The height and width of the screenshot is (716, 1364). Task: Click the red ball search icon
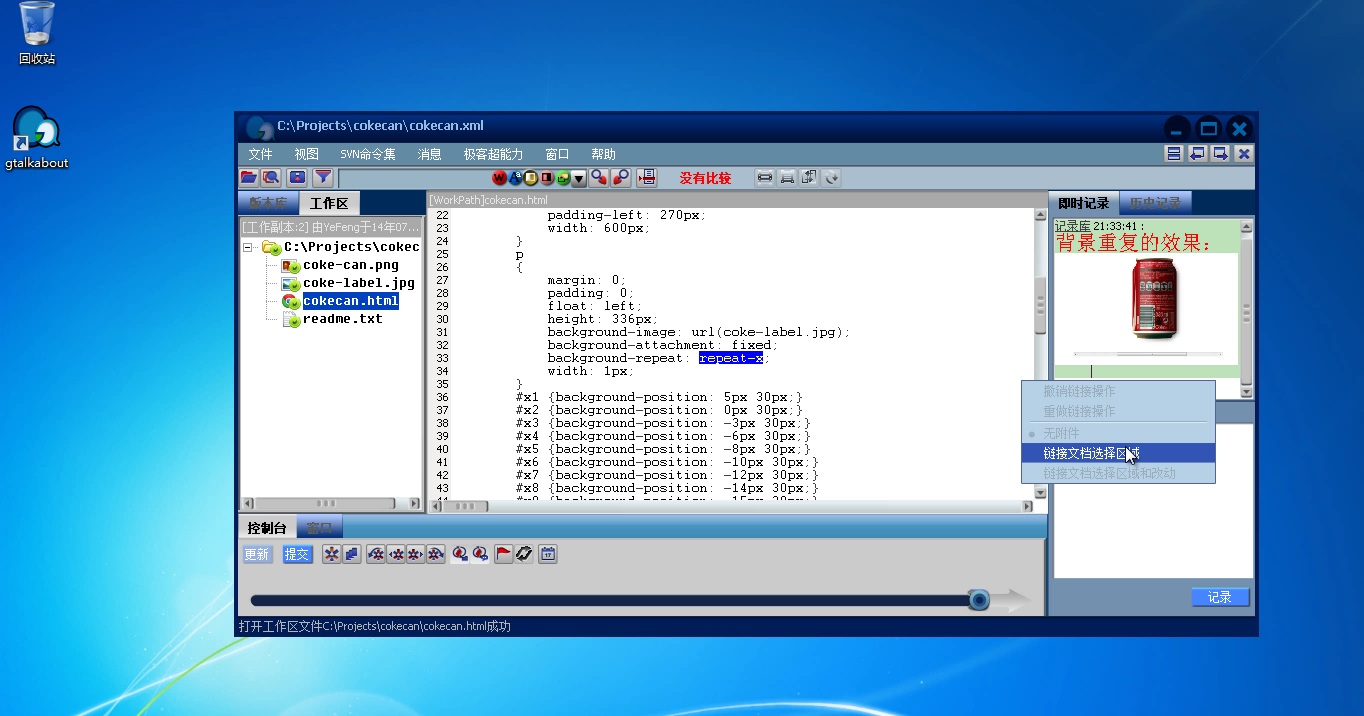[x=599, y=178]
